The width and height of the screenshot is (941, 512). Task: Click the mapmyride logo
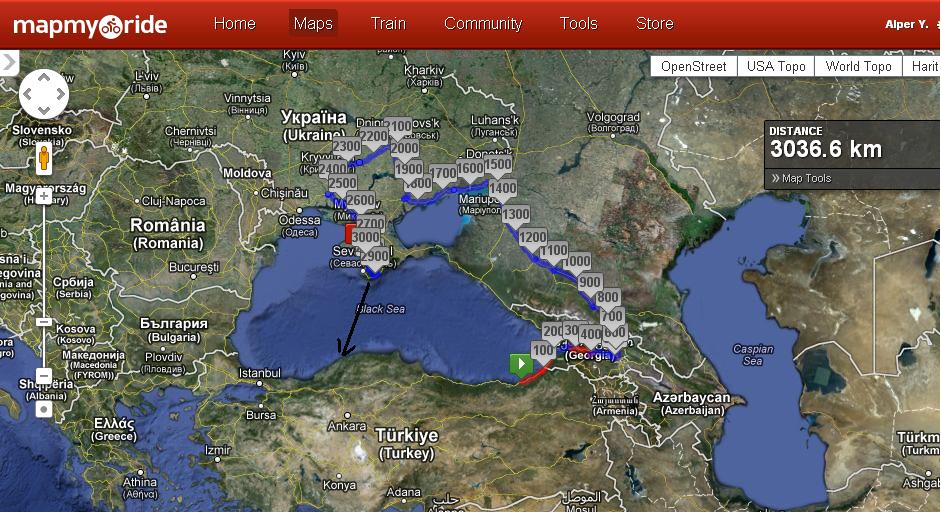pyautogui.click(x=90, y=25)
